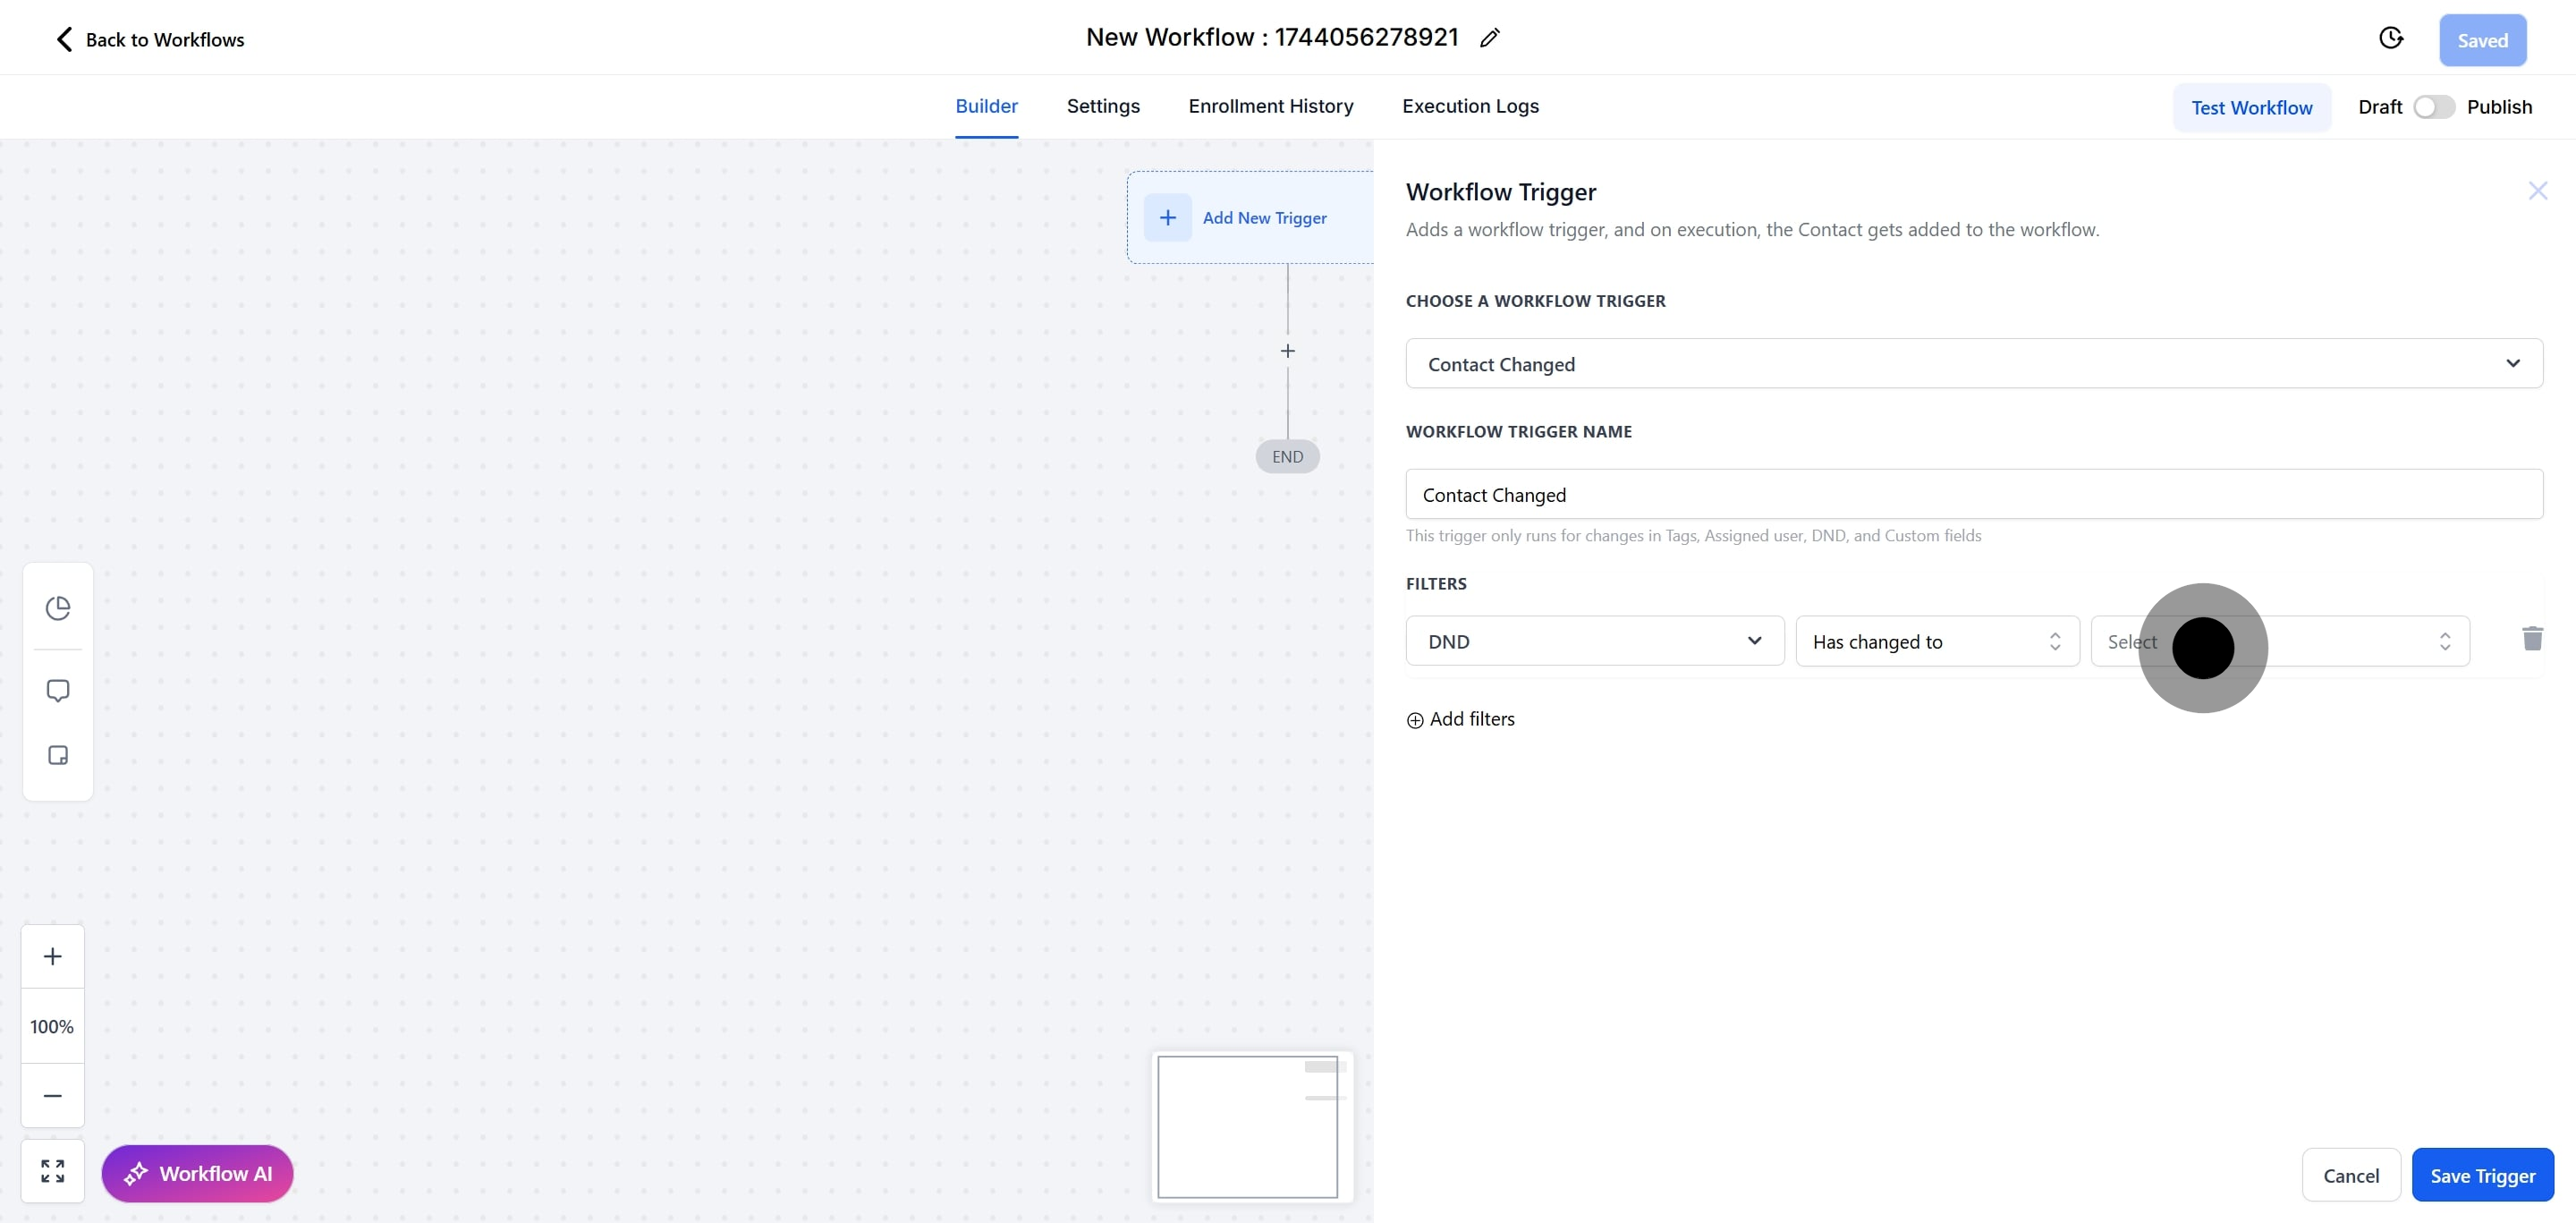2576x1223 pixels.
Task: Open the stats pie chart icon
Action: click(58, 608)
